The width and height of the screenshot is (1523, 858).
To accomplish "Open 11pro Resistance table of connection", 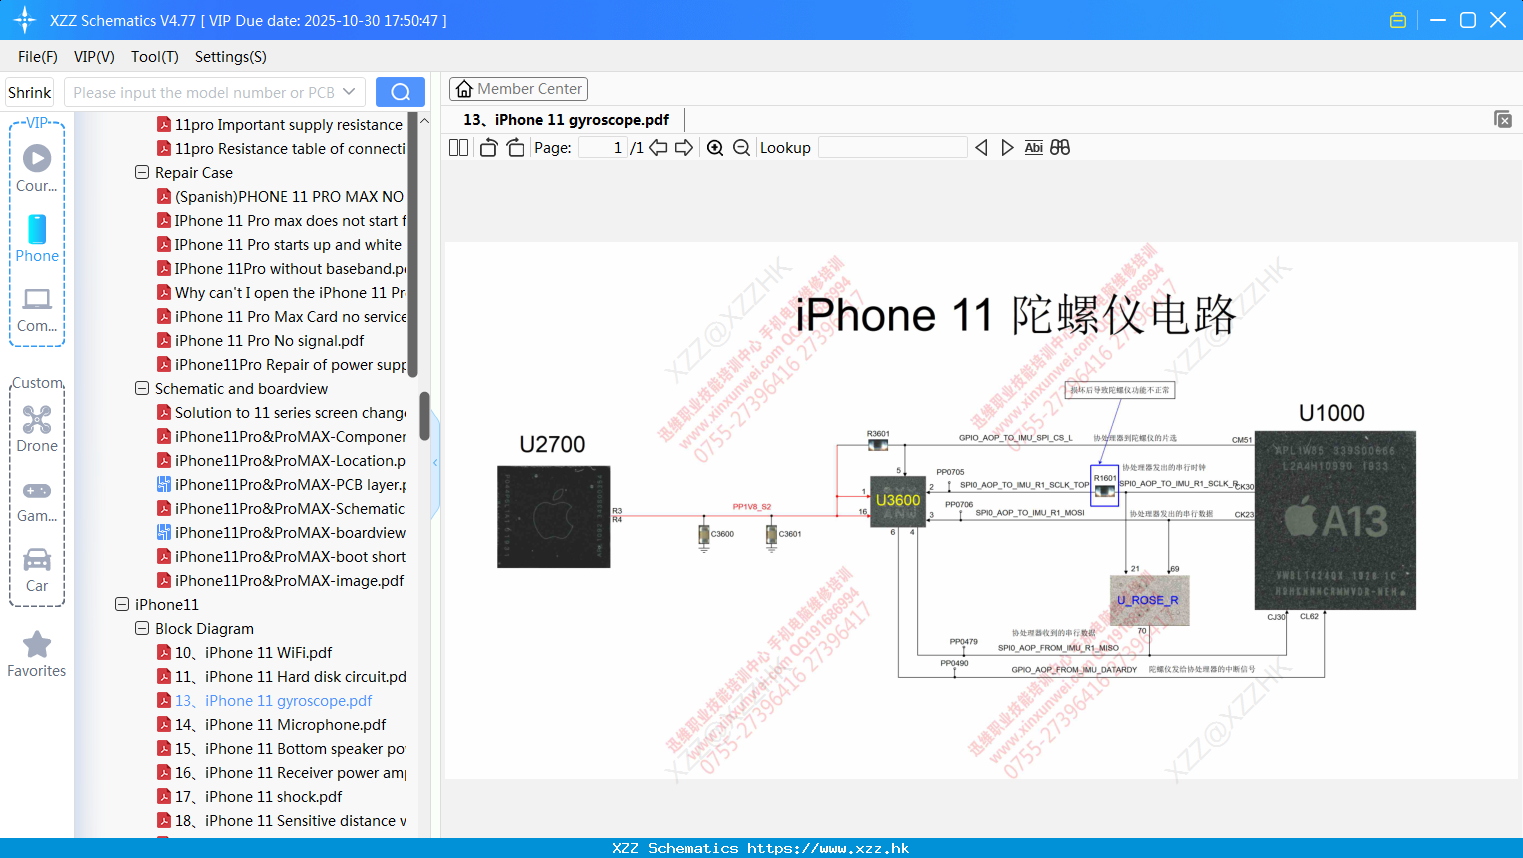I will point(281,148).
